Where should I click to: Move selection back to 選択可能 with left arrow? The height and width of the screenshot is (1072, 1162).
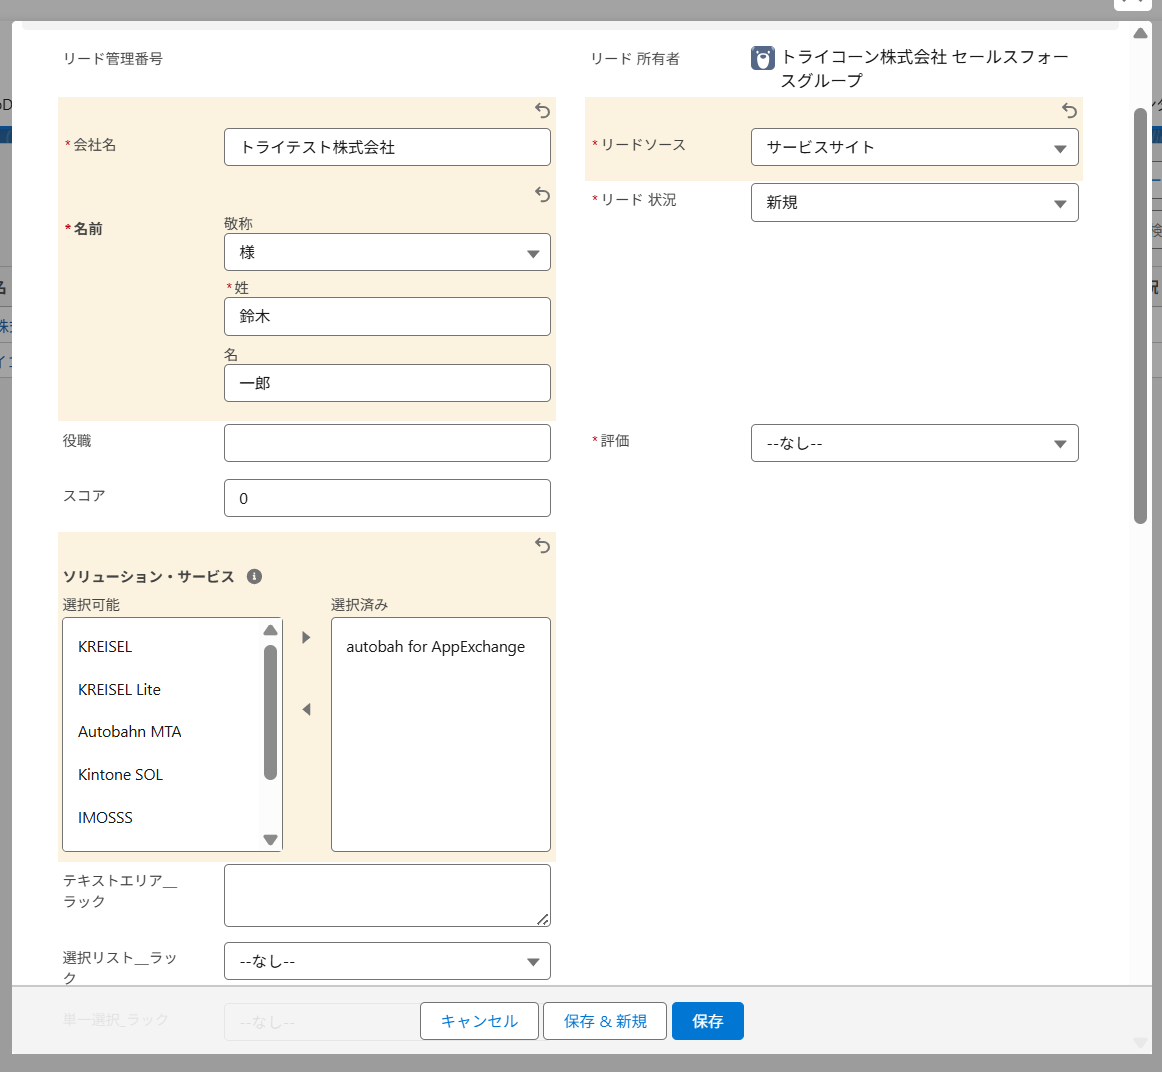point(306,710)
